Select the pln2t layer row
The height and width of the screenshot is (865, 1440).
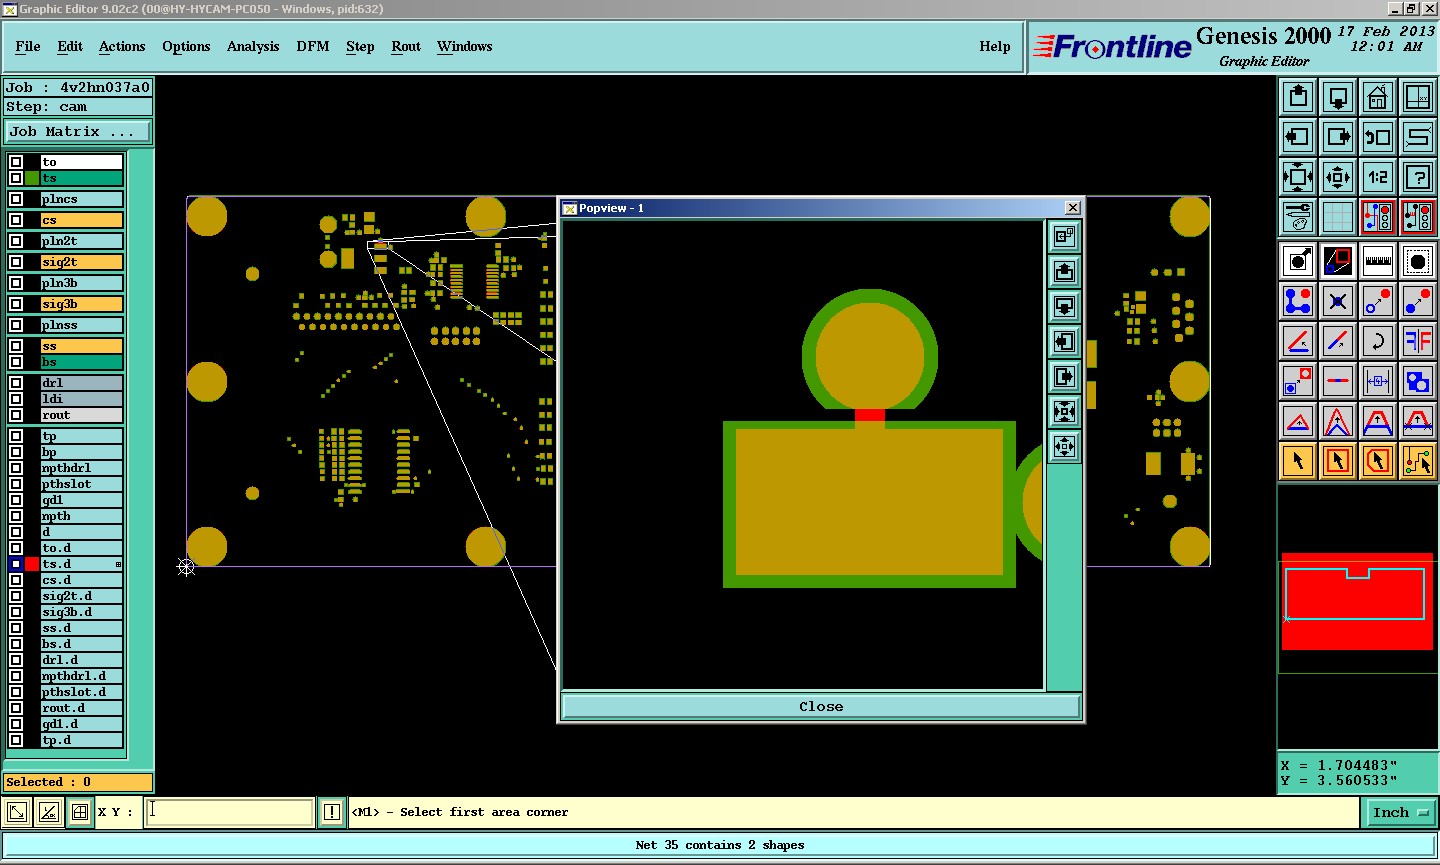click(82, 241)
